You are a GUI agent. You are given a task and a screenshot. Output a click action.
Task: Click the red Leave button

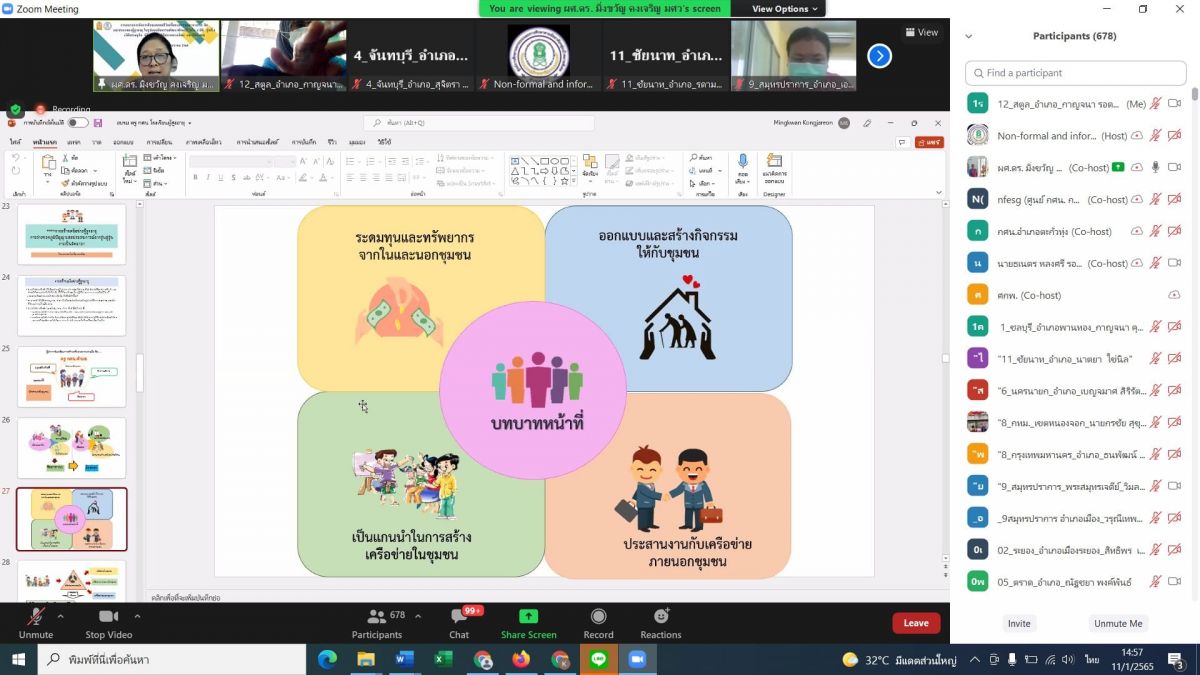click(916, 623)
